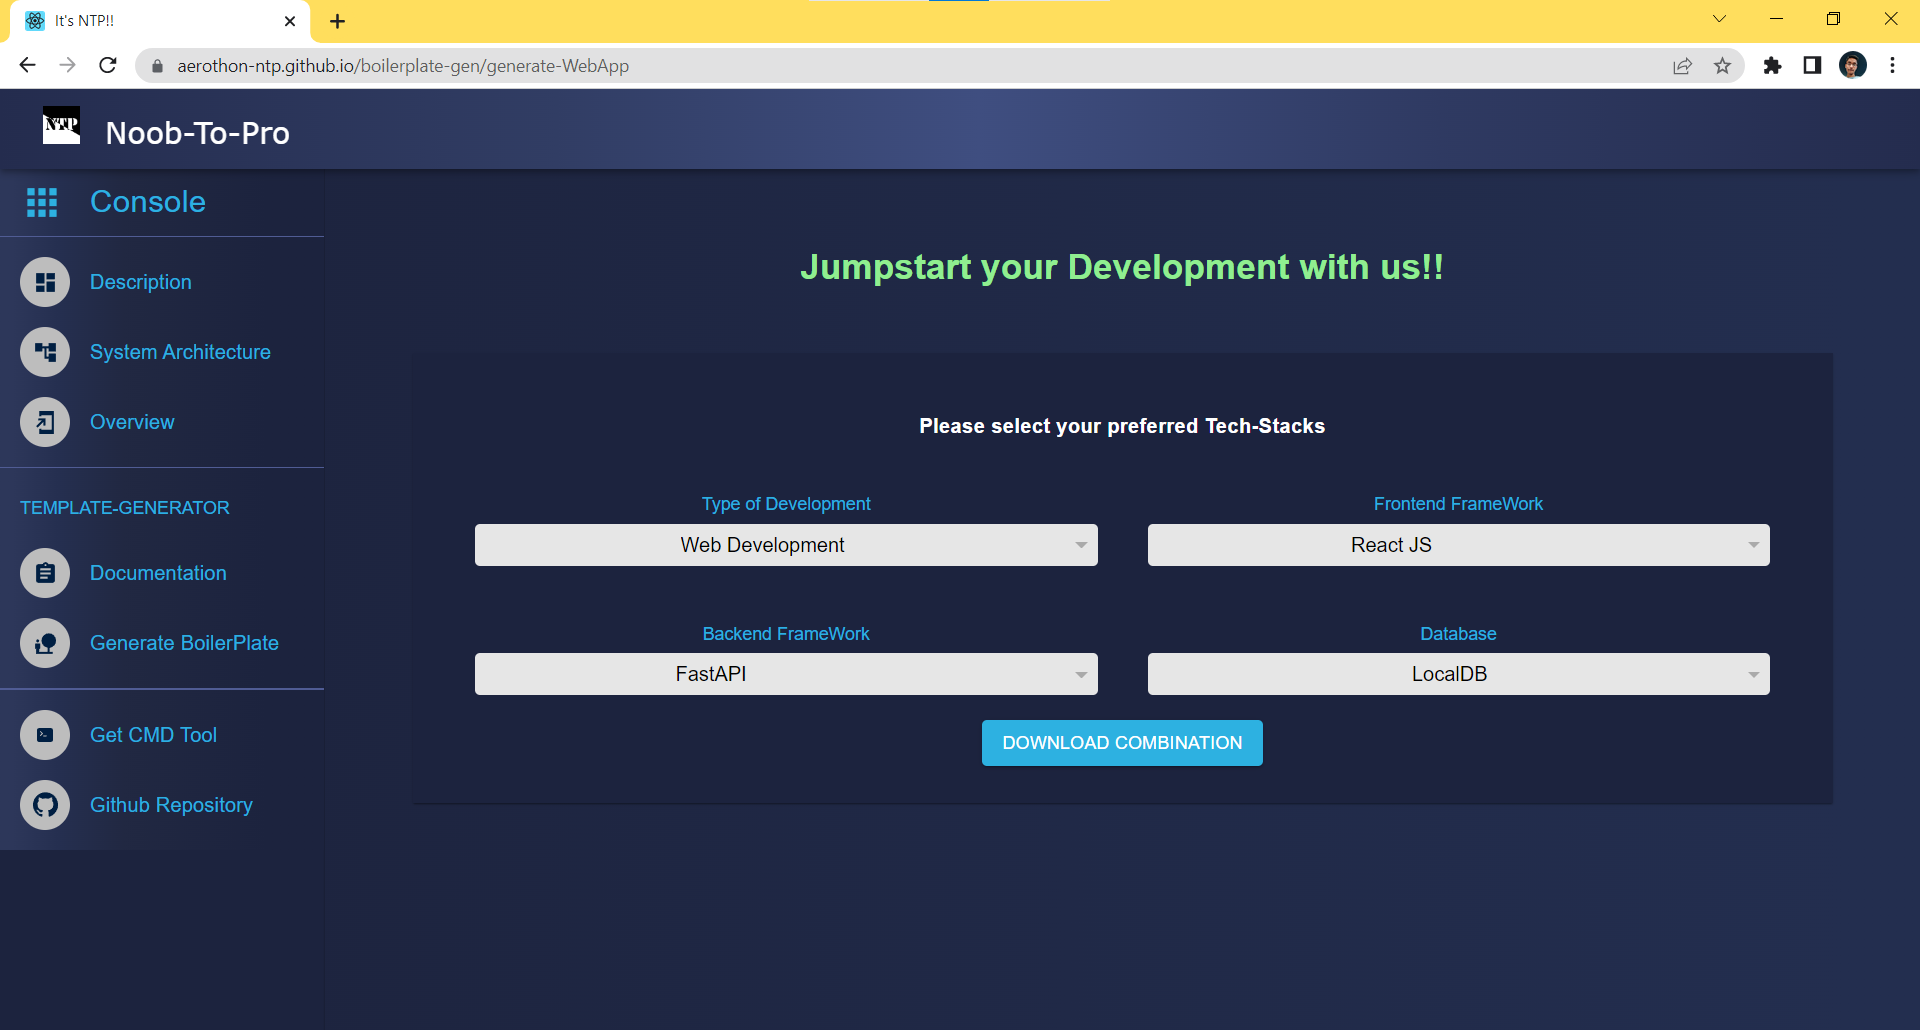Open Documentation link

pyautogui.click(x=158, y=573)
